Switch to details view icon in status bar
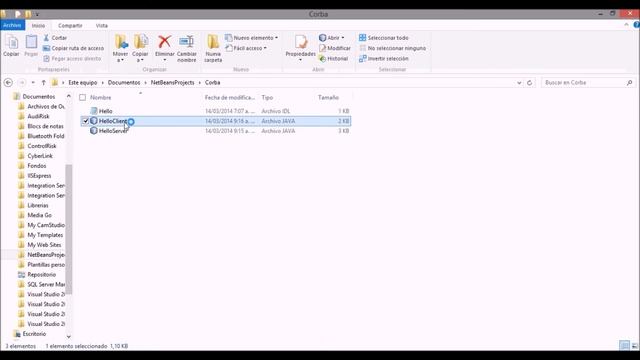The height and width of the screenshot is (360, 640). point(624,346)
